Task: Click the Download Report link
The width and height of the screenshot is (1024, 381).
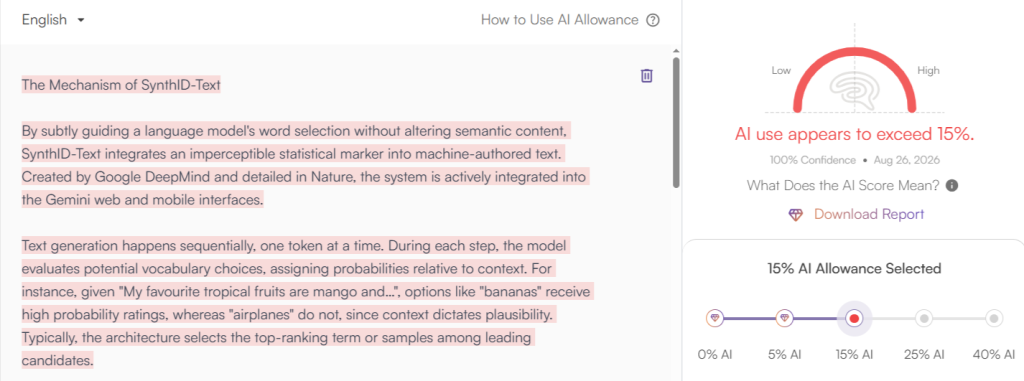Action: (869, 214)
